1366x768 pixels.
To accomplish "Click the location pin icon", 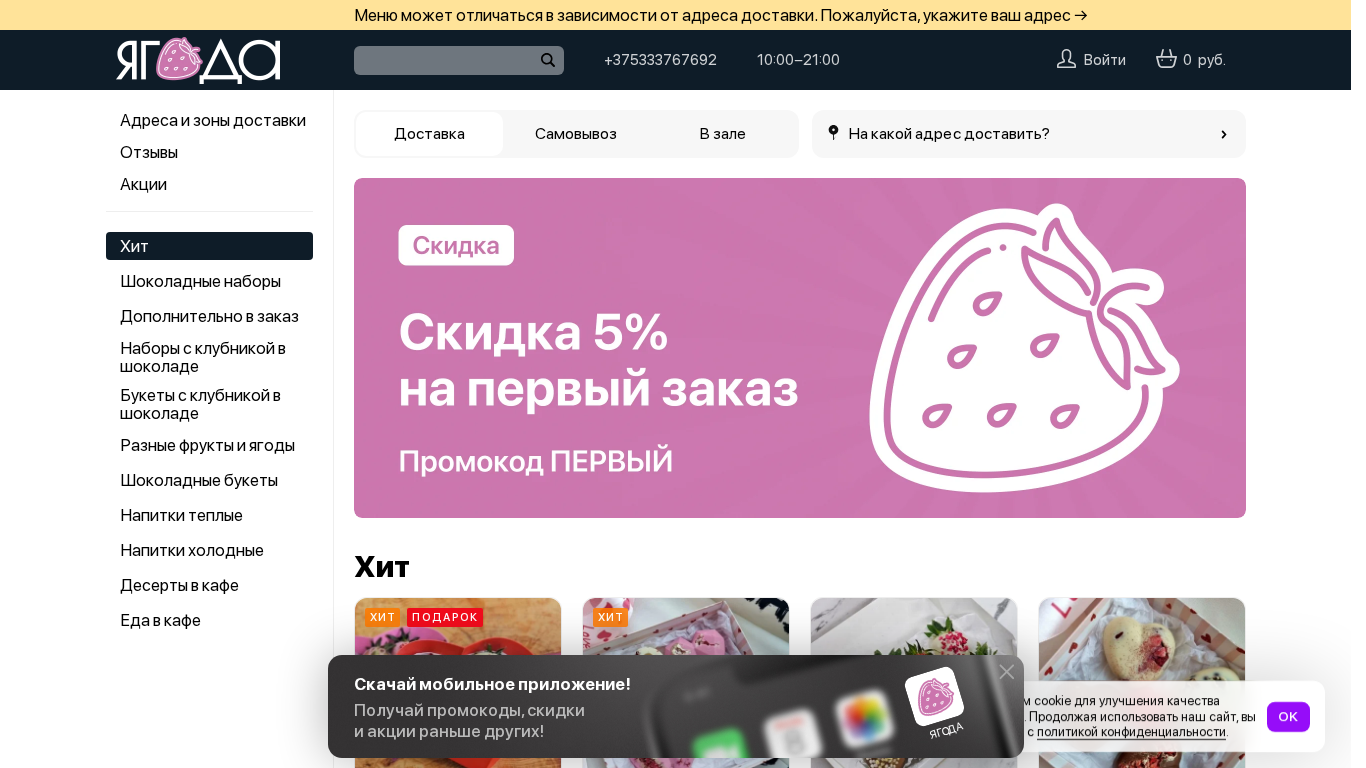I will pos(833,132).
